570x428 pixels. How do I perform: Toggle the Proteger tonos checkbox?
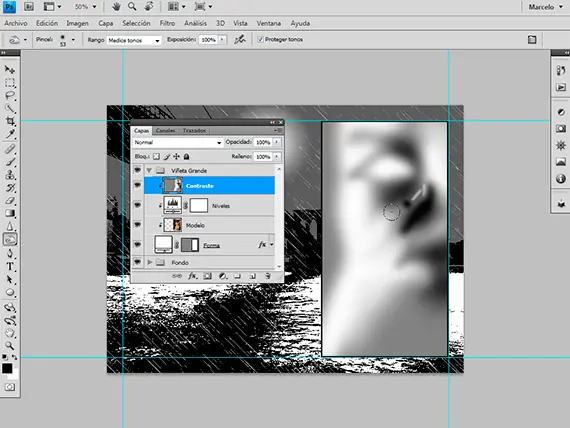pos(260,39)
